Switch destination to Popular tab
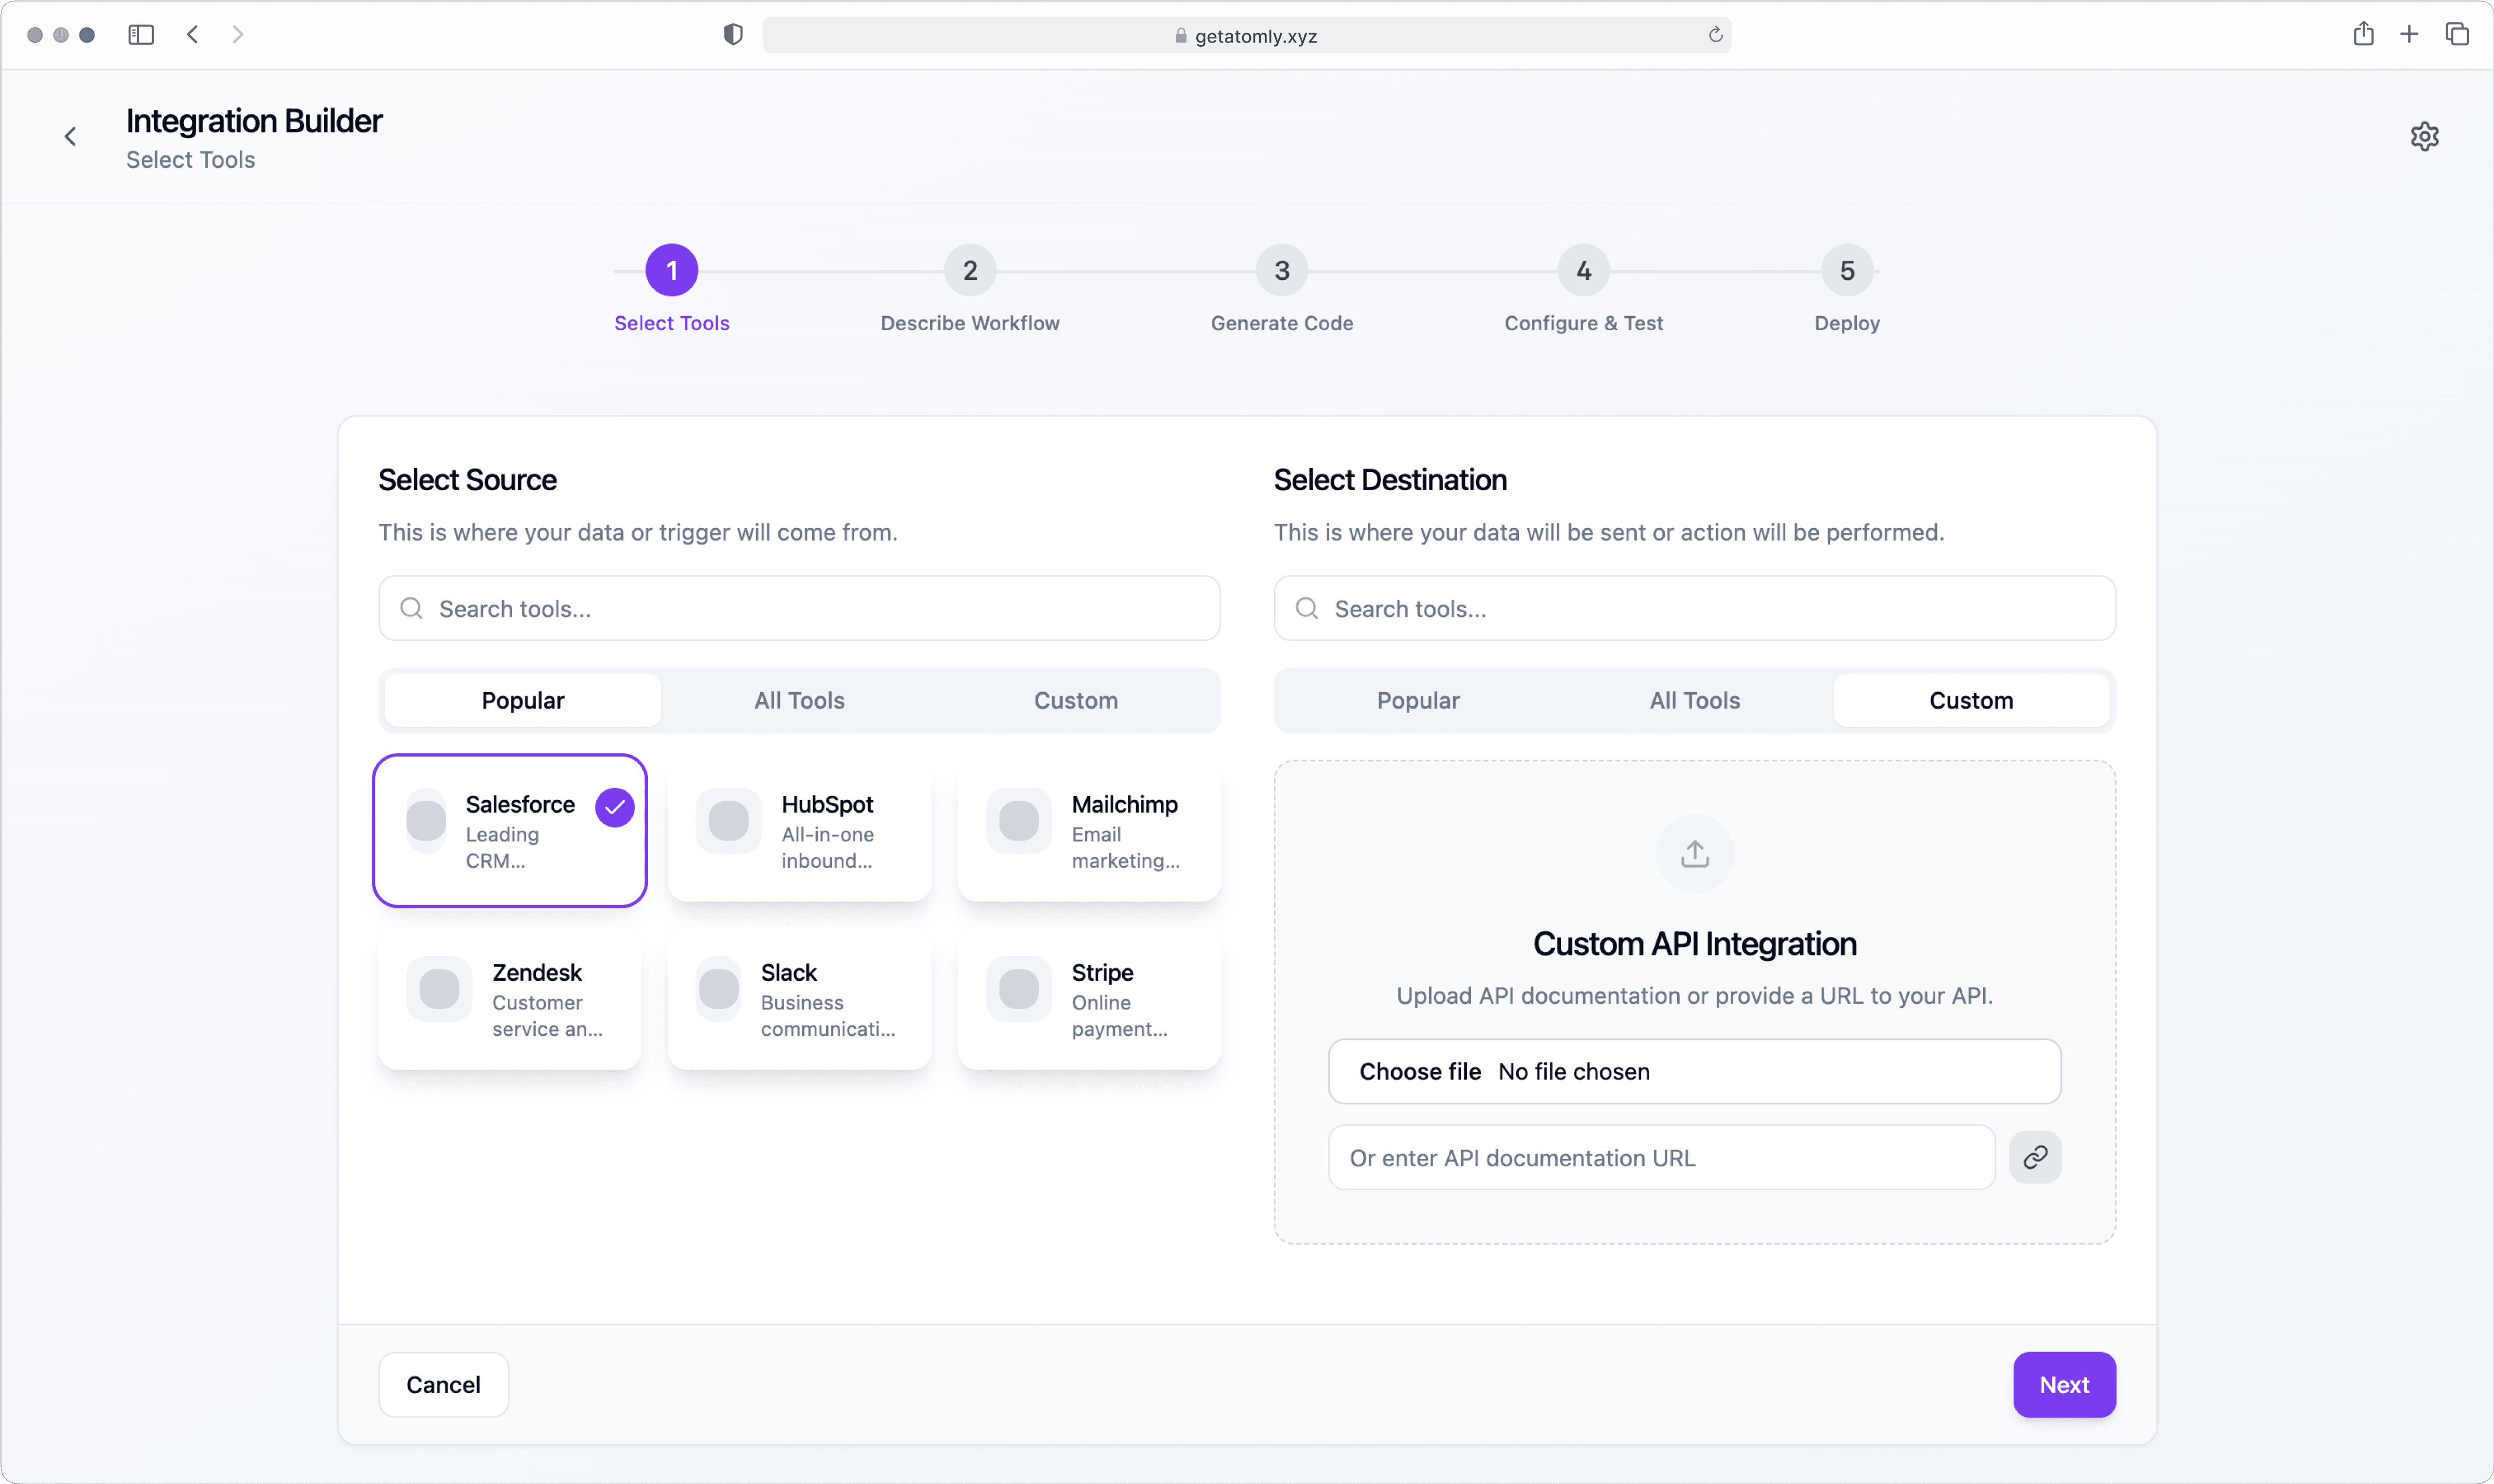The width and height of the screenshot is (2494, 1484). point(1418,700)
